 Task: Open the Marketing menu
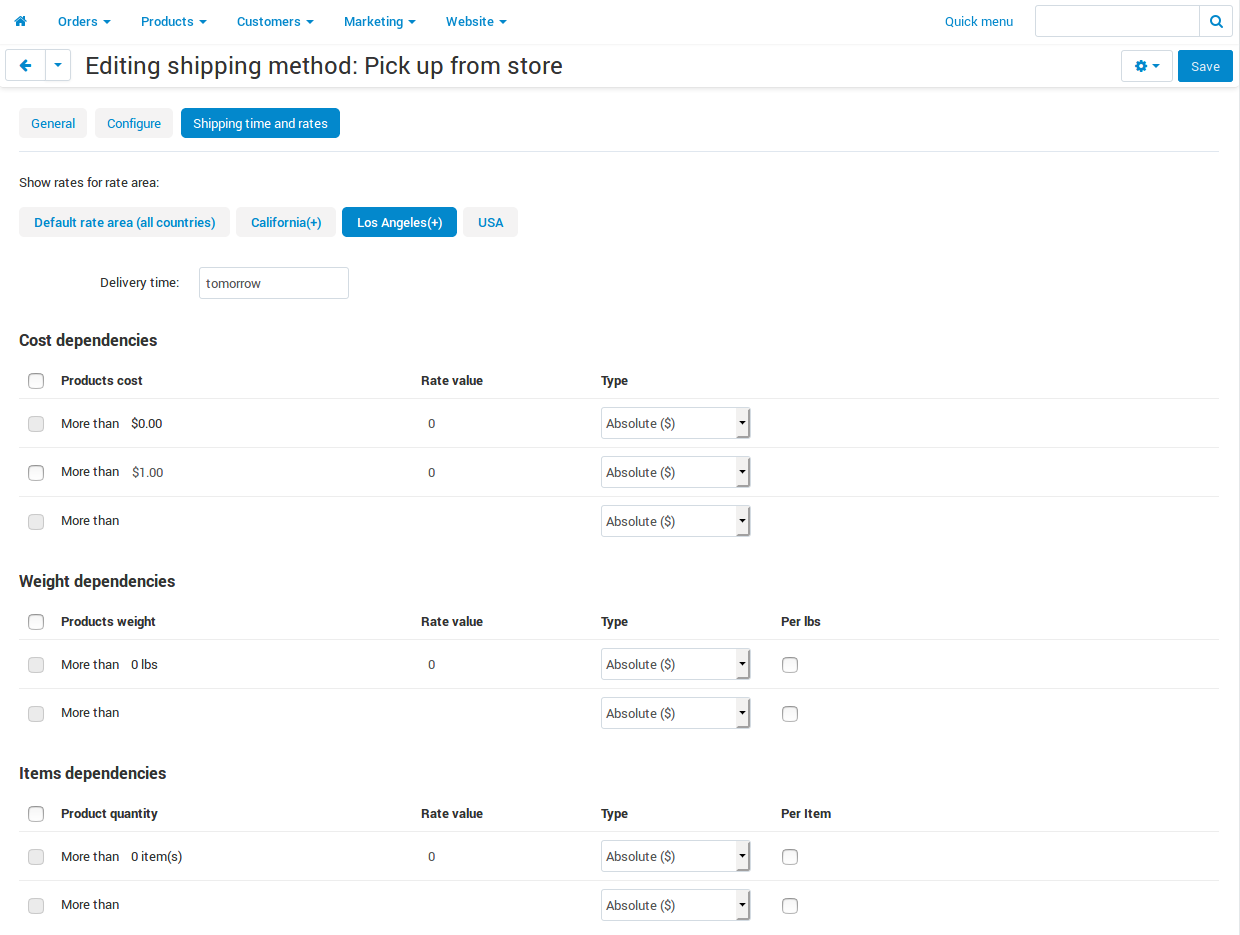[380, 21]
